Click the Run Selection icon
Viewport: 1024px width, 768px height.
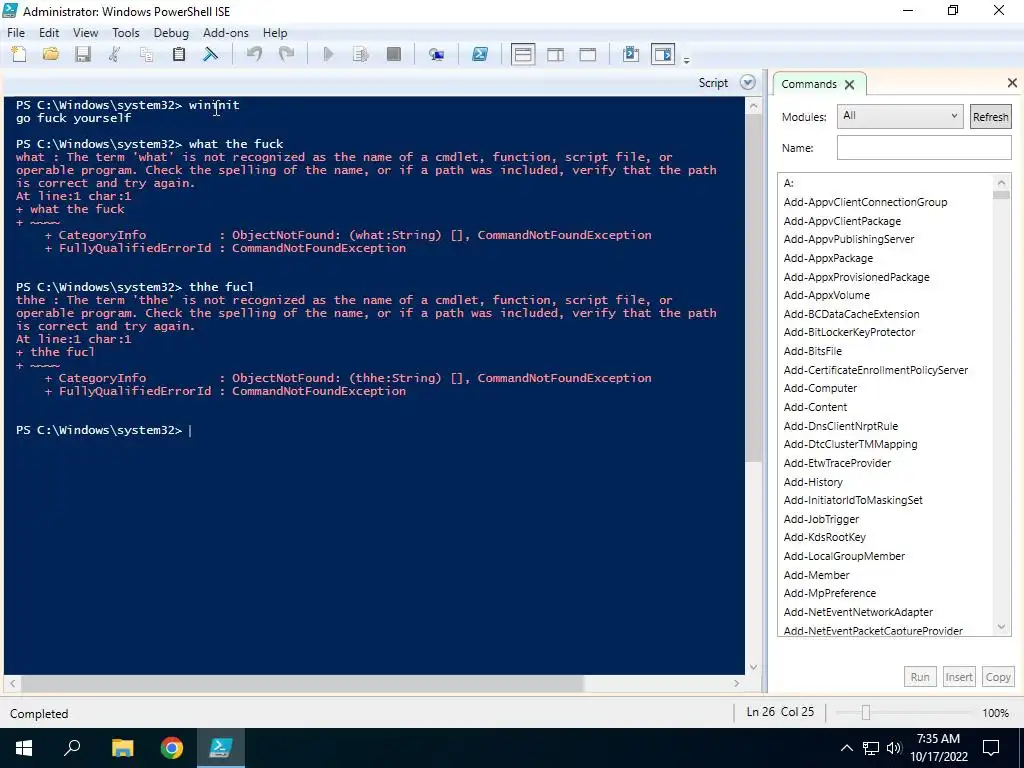tap(360, 54)
